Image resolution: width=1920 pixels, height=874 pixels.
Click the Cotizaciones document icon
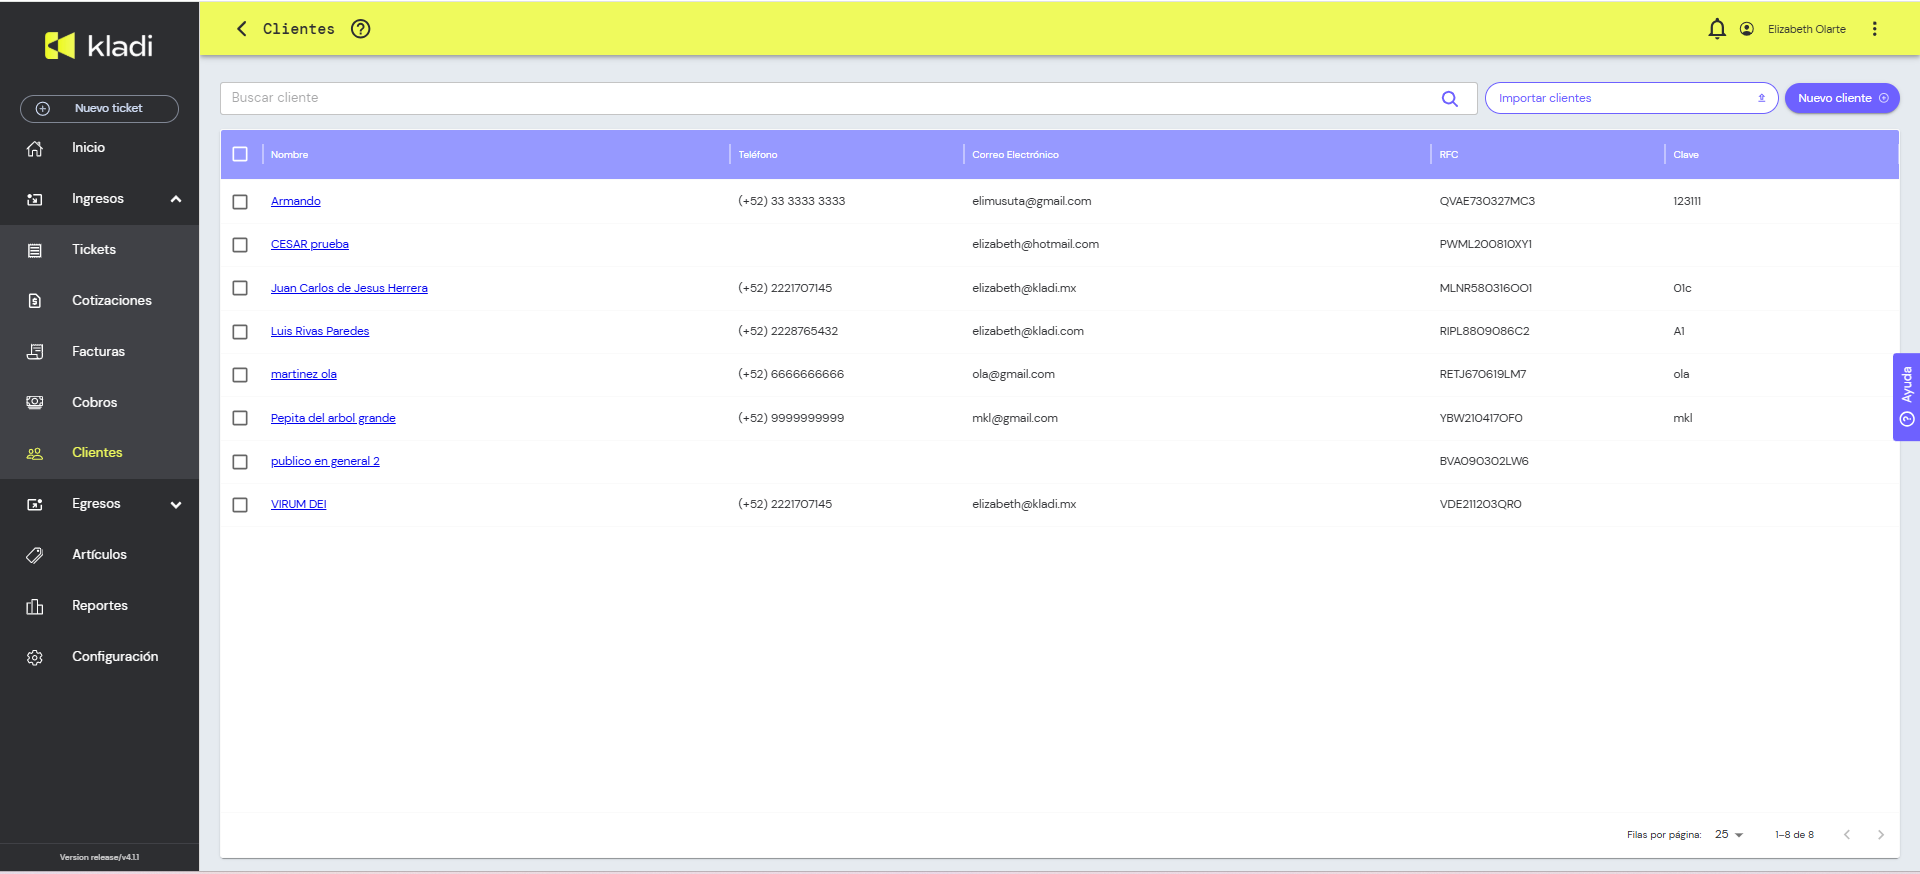[x=35, y=301]
